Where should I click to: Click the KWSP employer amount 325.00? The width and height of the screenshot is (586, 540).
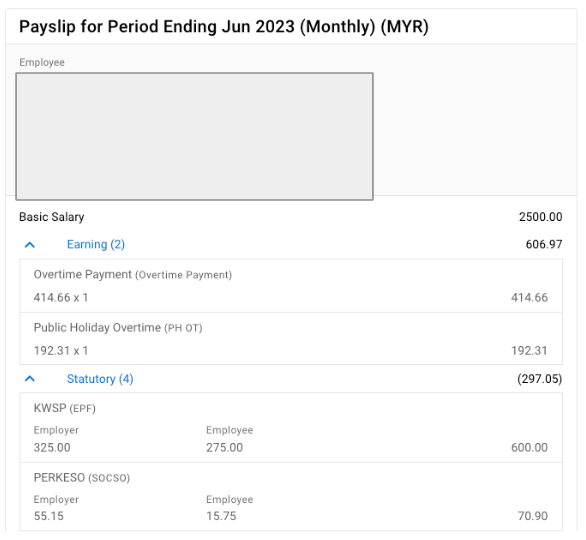(x=52, y=447)
